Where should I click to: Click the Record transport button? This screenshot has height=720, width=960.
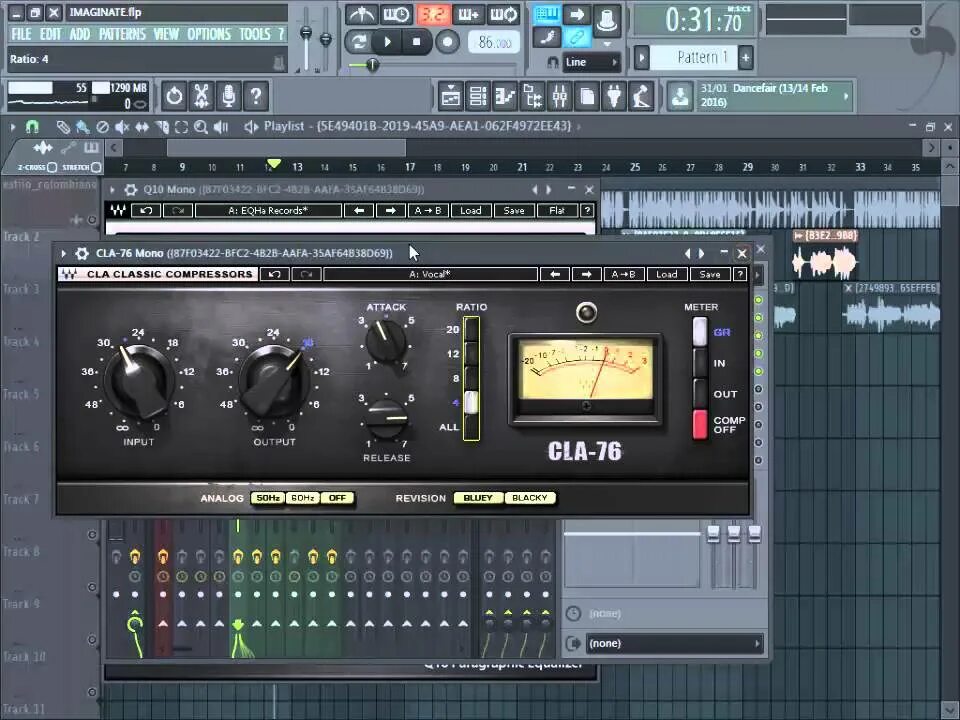(x=448, y=42)
